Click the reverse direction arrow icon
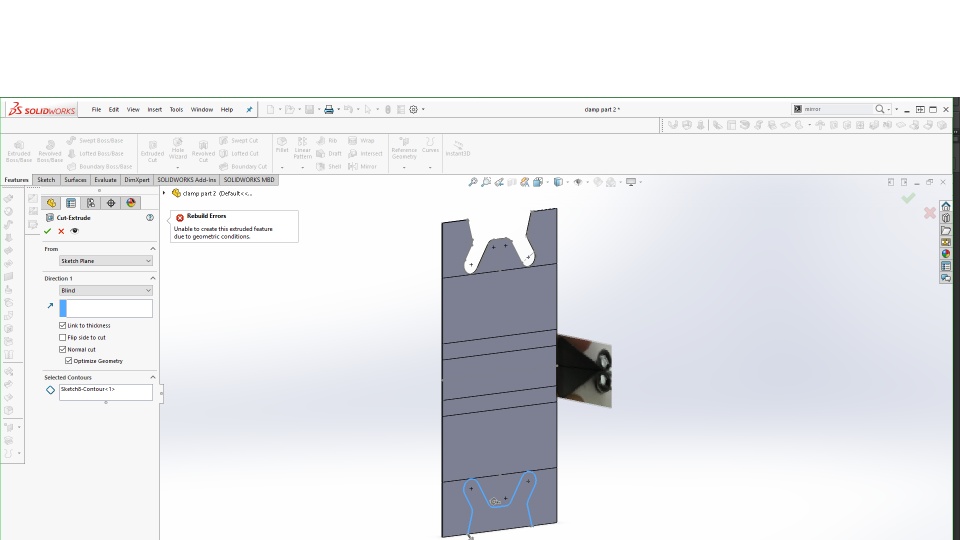The image size is (960, 540). (x=50, y=306)
